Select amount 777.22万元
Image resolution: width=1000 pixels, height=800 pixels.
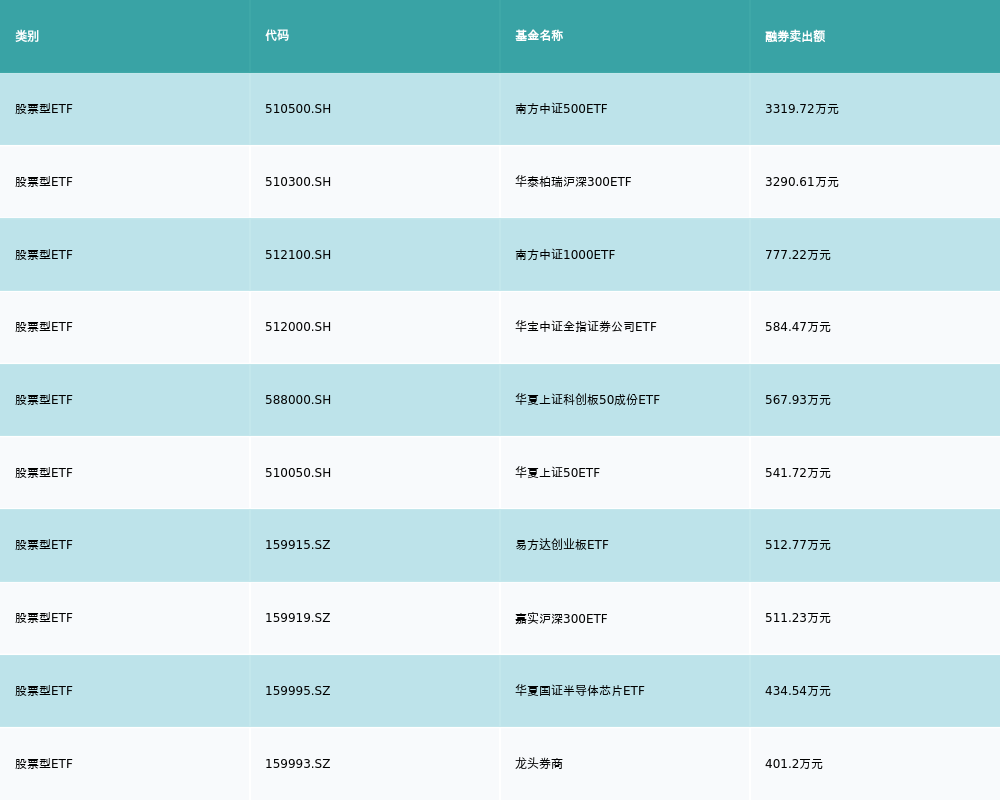[798, 255]
